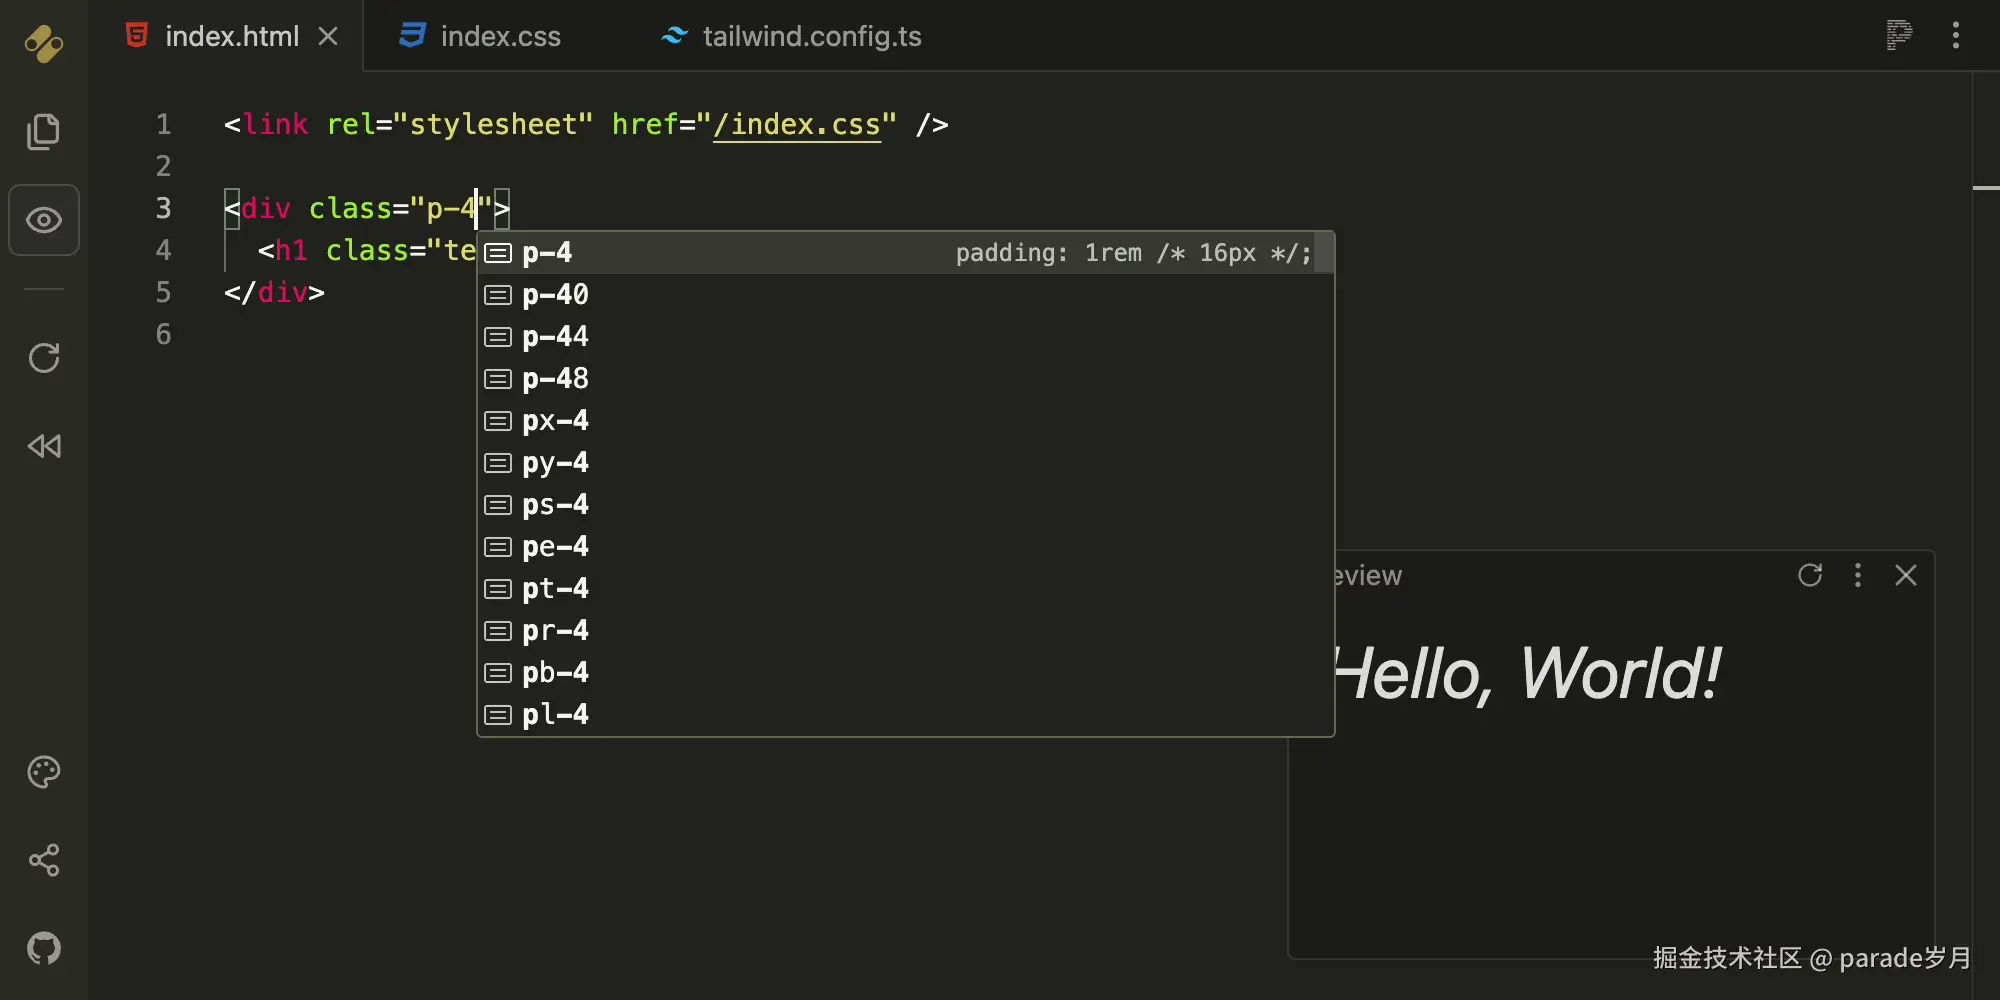The width and height of the screenshot is (2000, 1000).
Task: Open the GitHub icon at sidebar bottom
Action: coord(44,948)
